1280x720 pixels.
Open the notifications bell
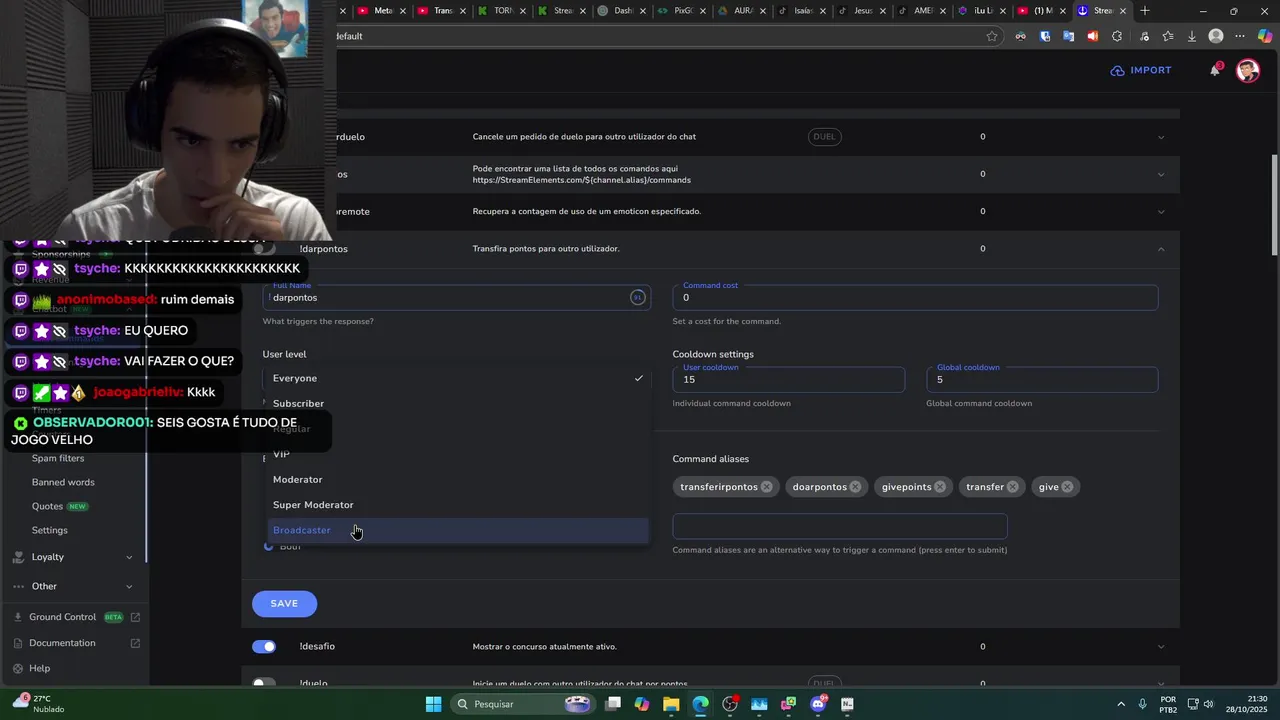coord(1215,70)
